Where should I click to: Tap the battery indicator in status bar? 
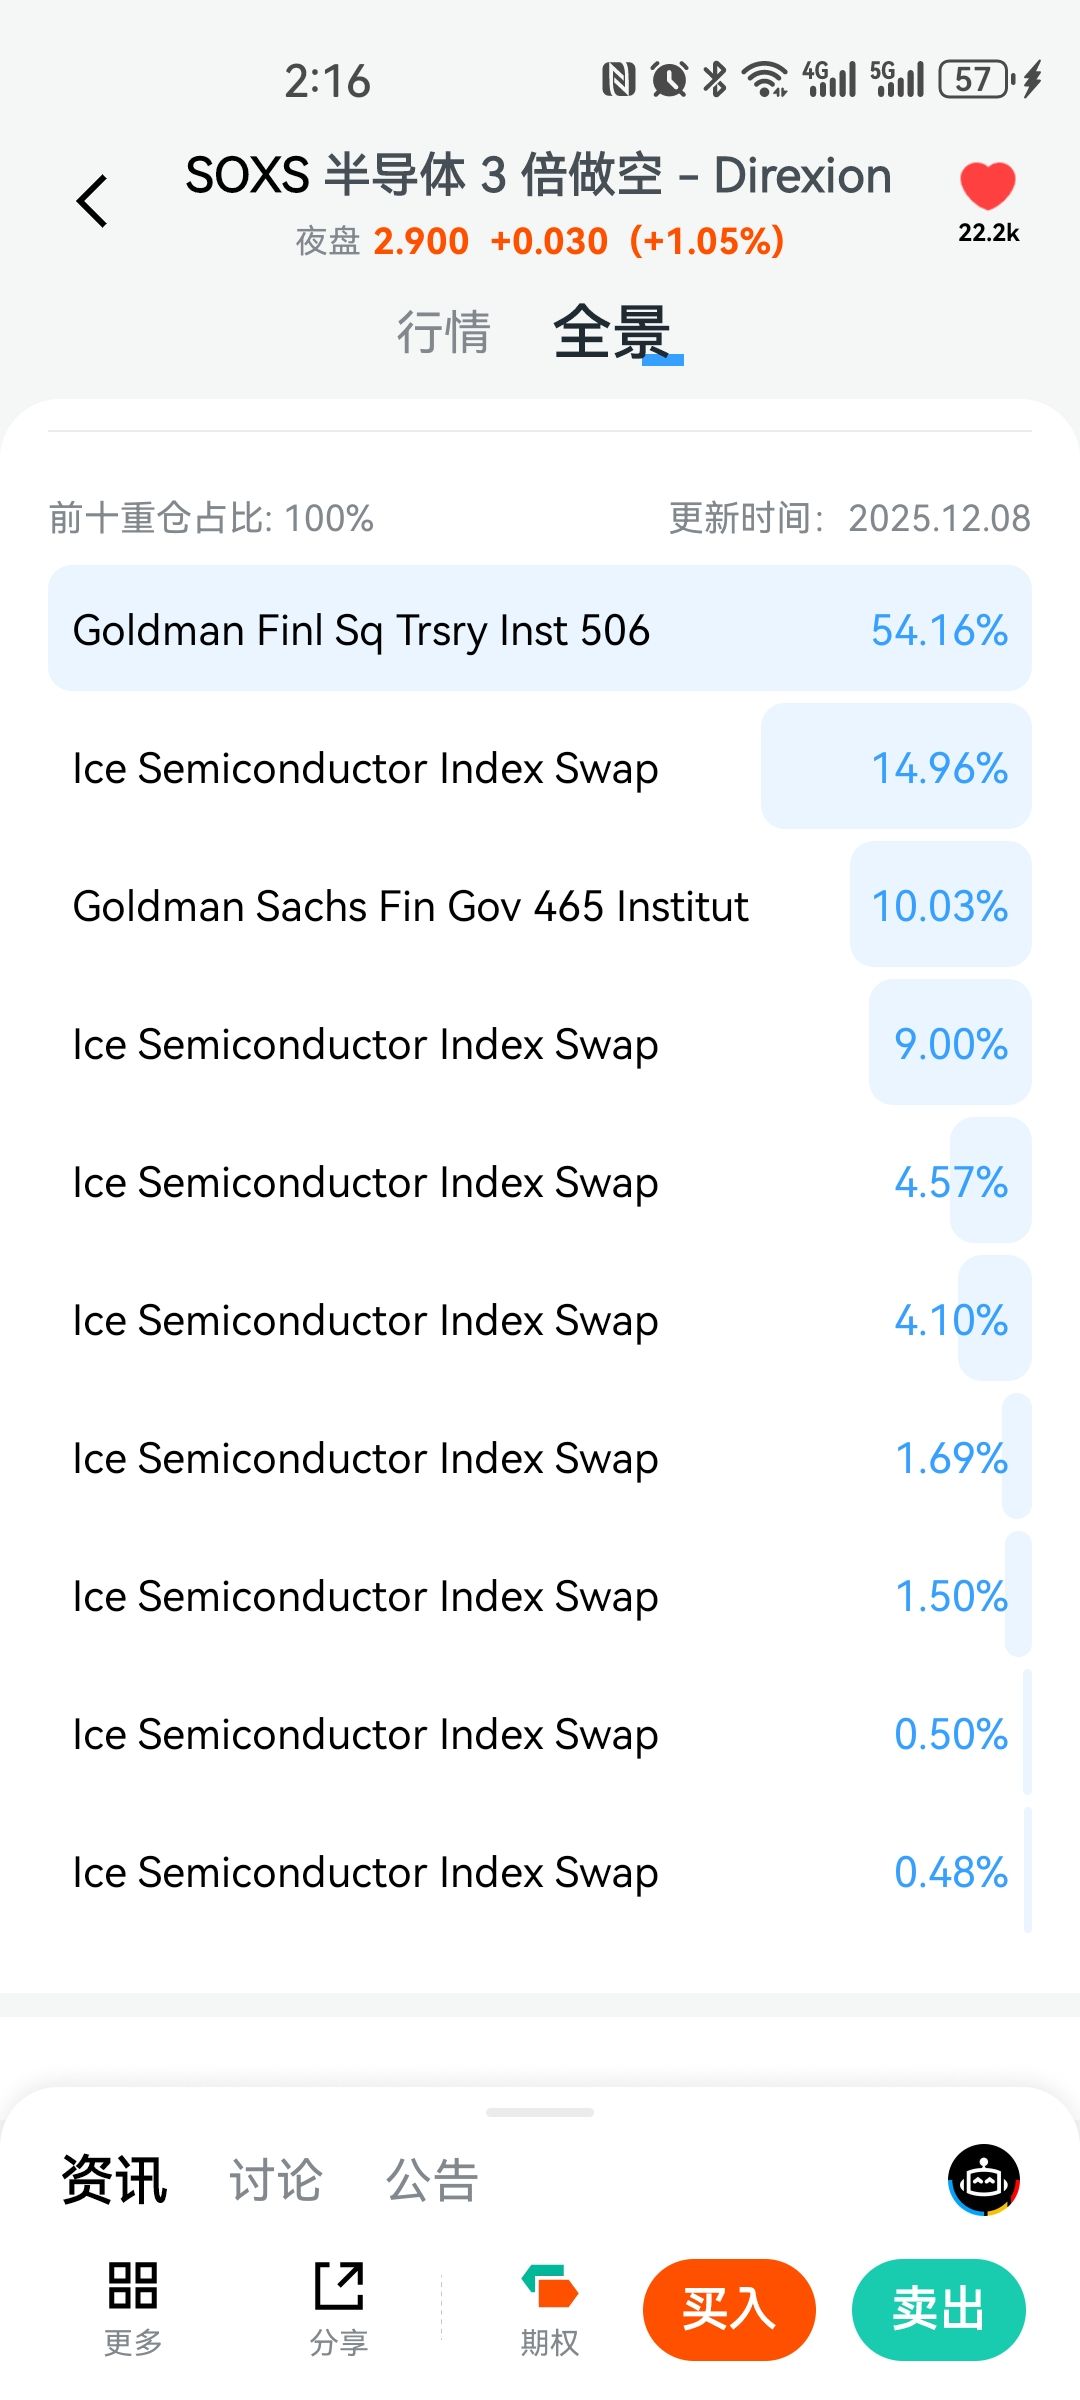click(x=975, y=80)
